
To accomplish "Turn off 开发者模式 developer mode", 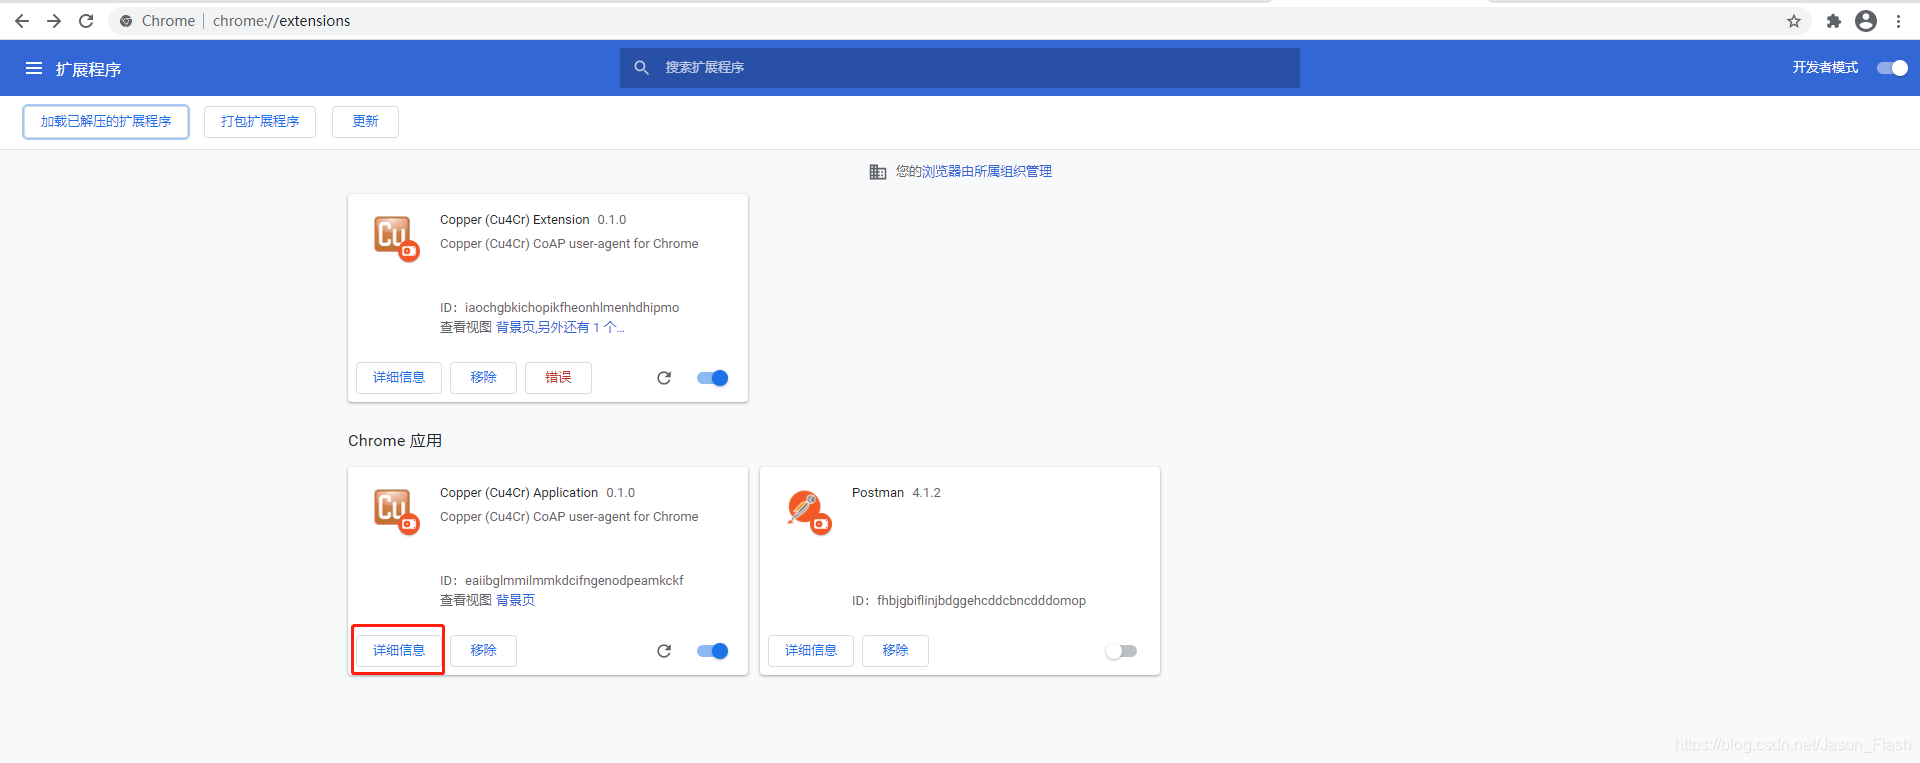I will pos(1892,68).
